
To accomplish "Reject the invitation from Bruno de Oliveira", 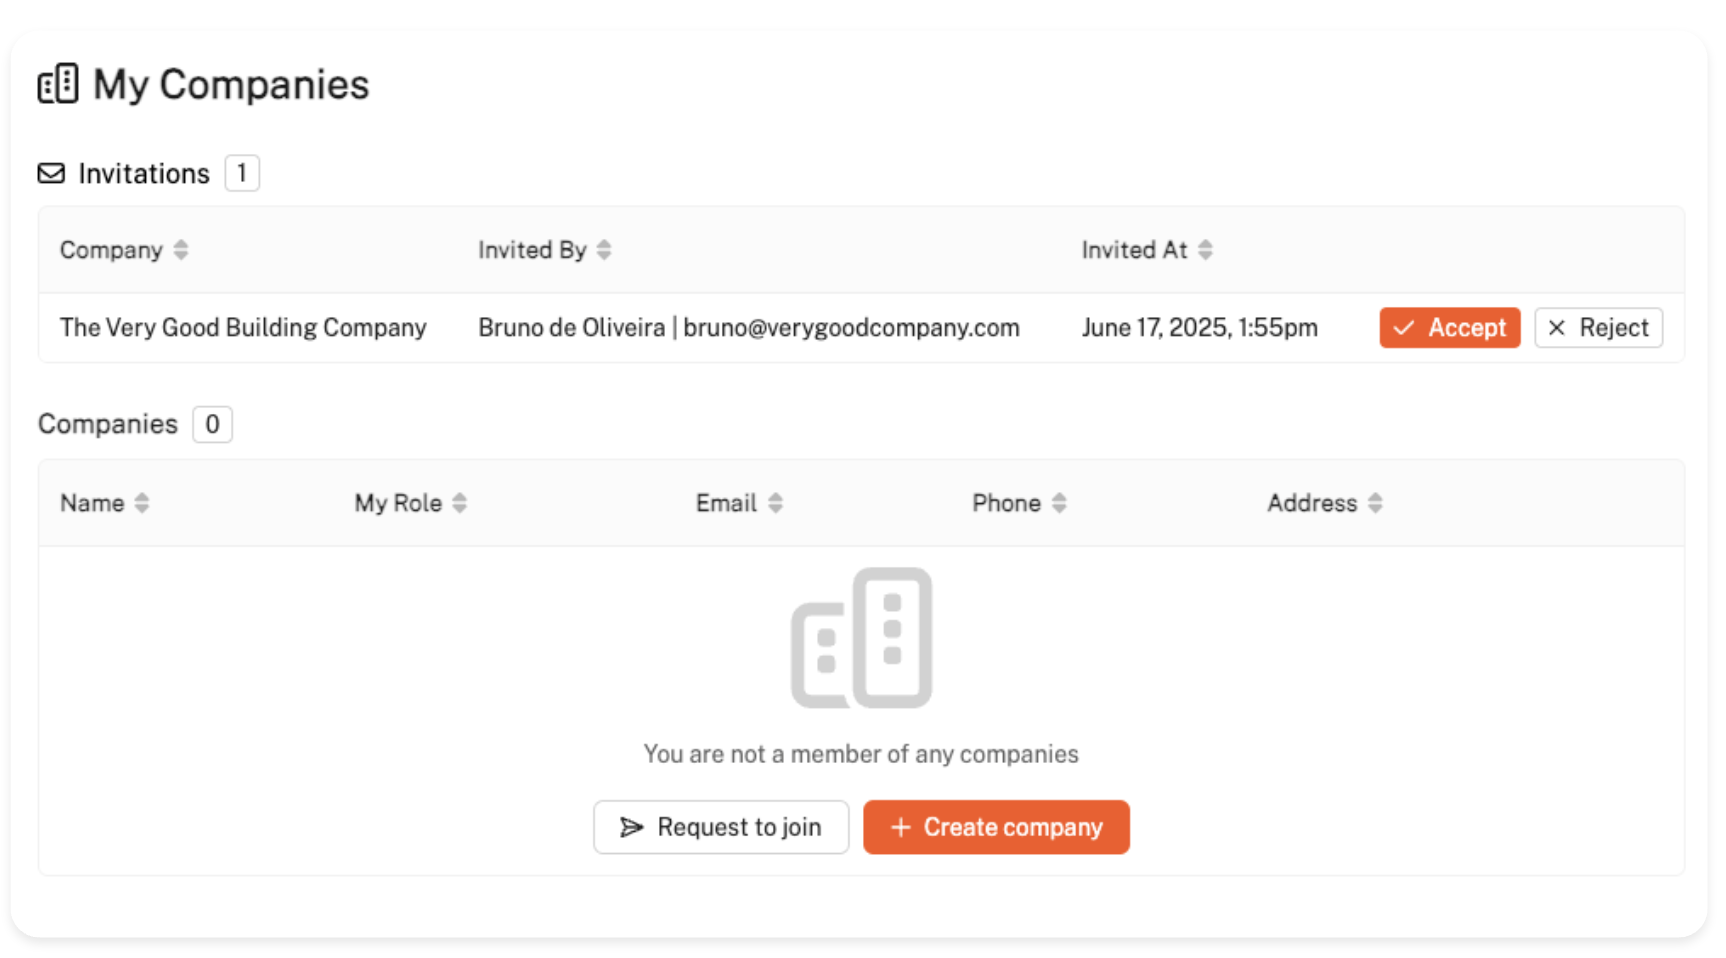I will point(1598,328).
